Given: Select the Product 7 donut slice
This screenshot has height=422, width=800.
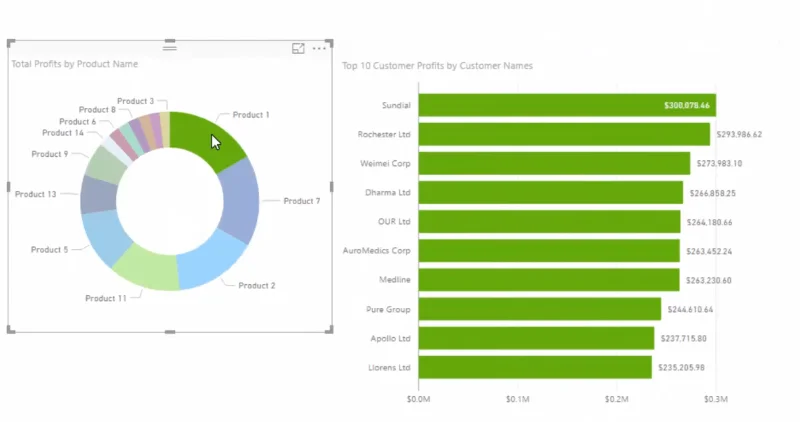Looking at the screenshot, I should (241, 200).
